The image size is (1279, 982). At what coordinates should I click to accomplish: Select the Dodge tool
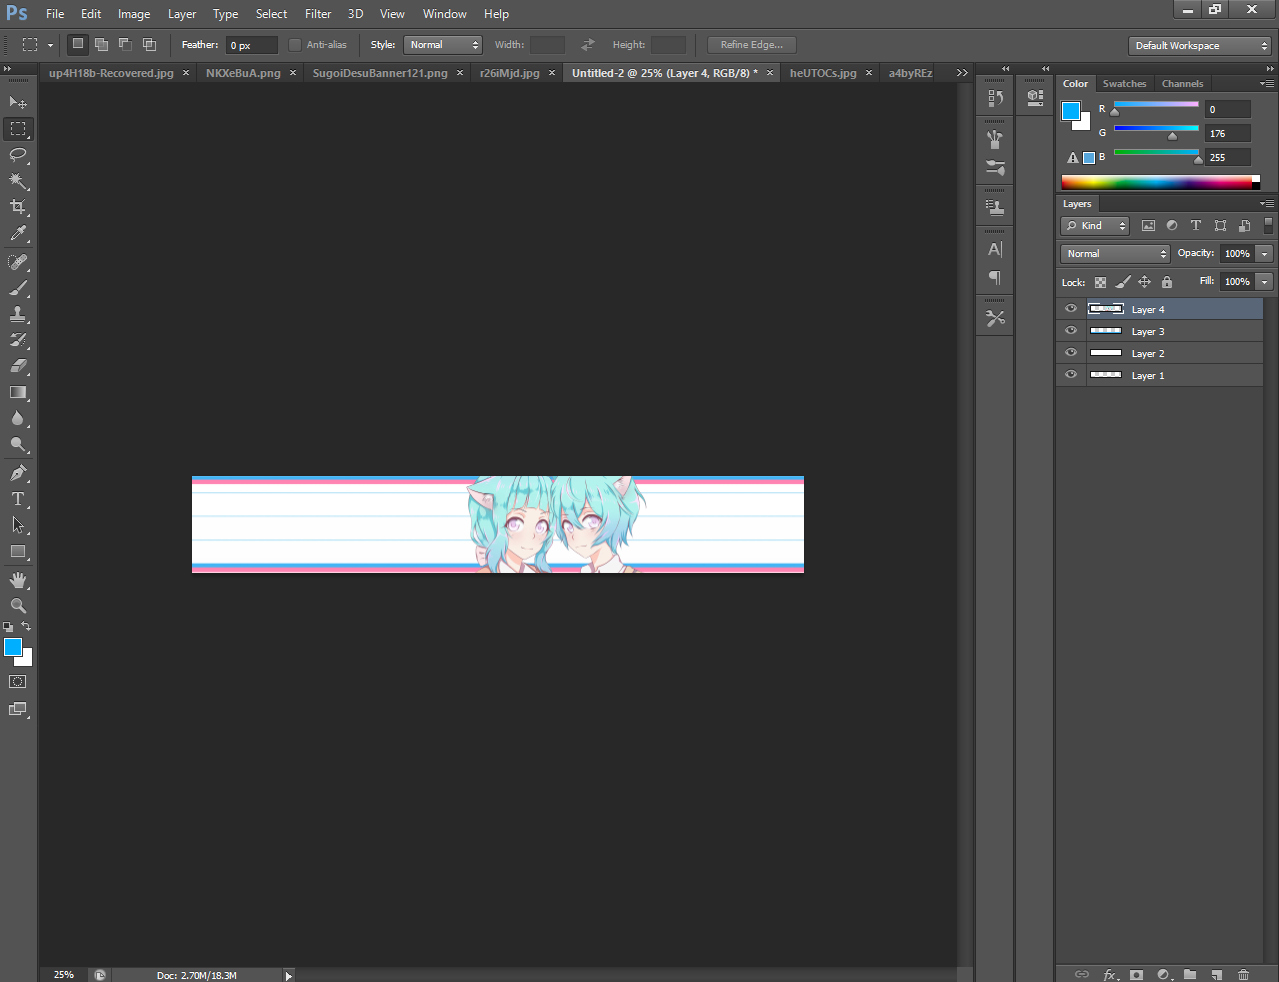tap(18, 444)
